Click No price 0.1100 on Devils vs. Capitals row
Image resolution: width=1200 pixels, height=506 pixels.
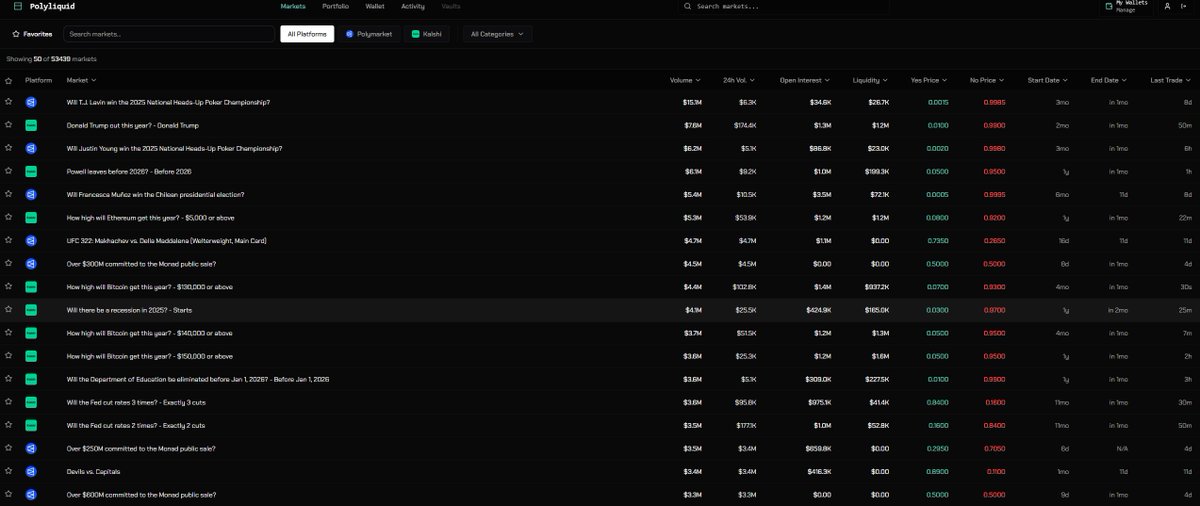tap(995, 471)
